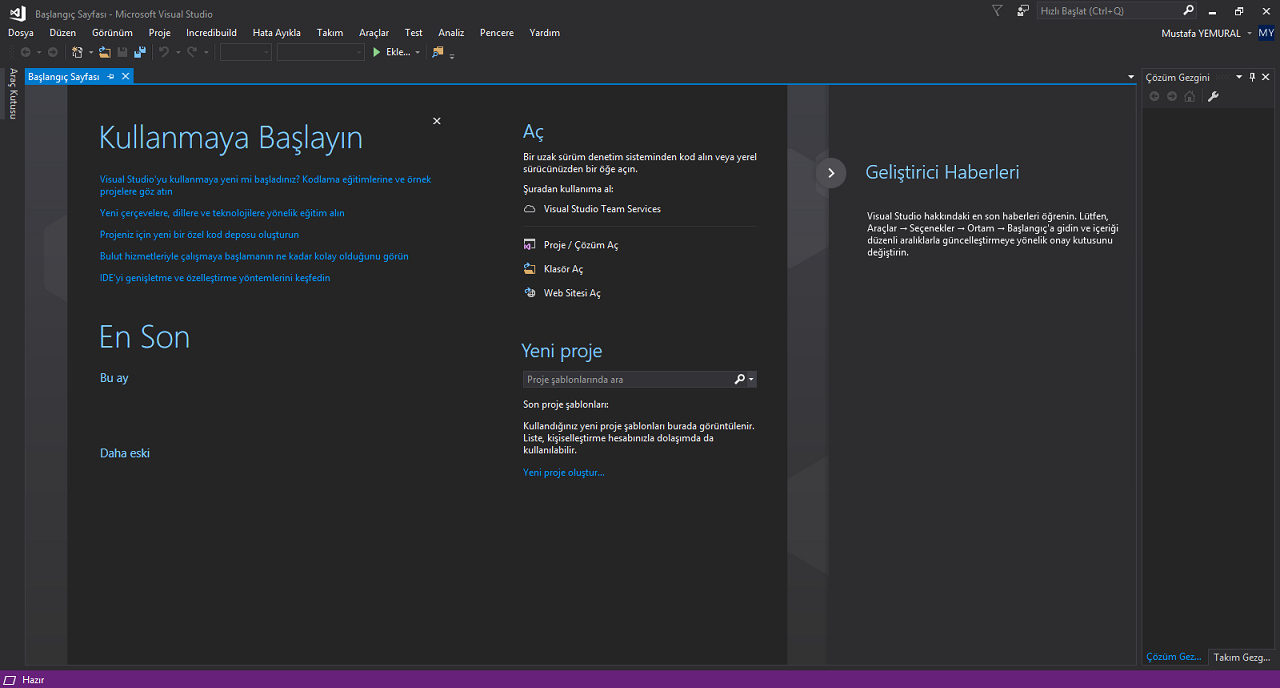
Task: Click the Solution Explorer Home icon
Action: [1189, 97]
